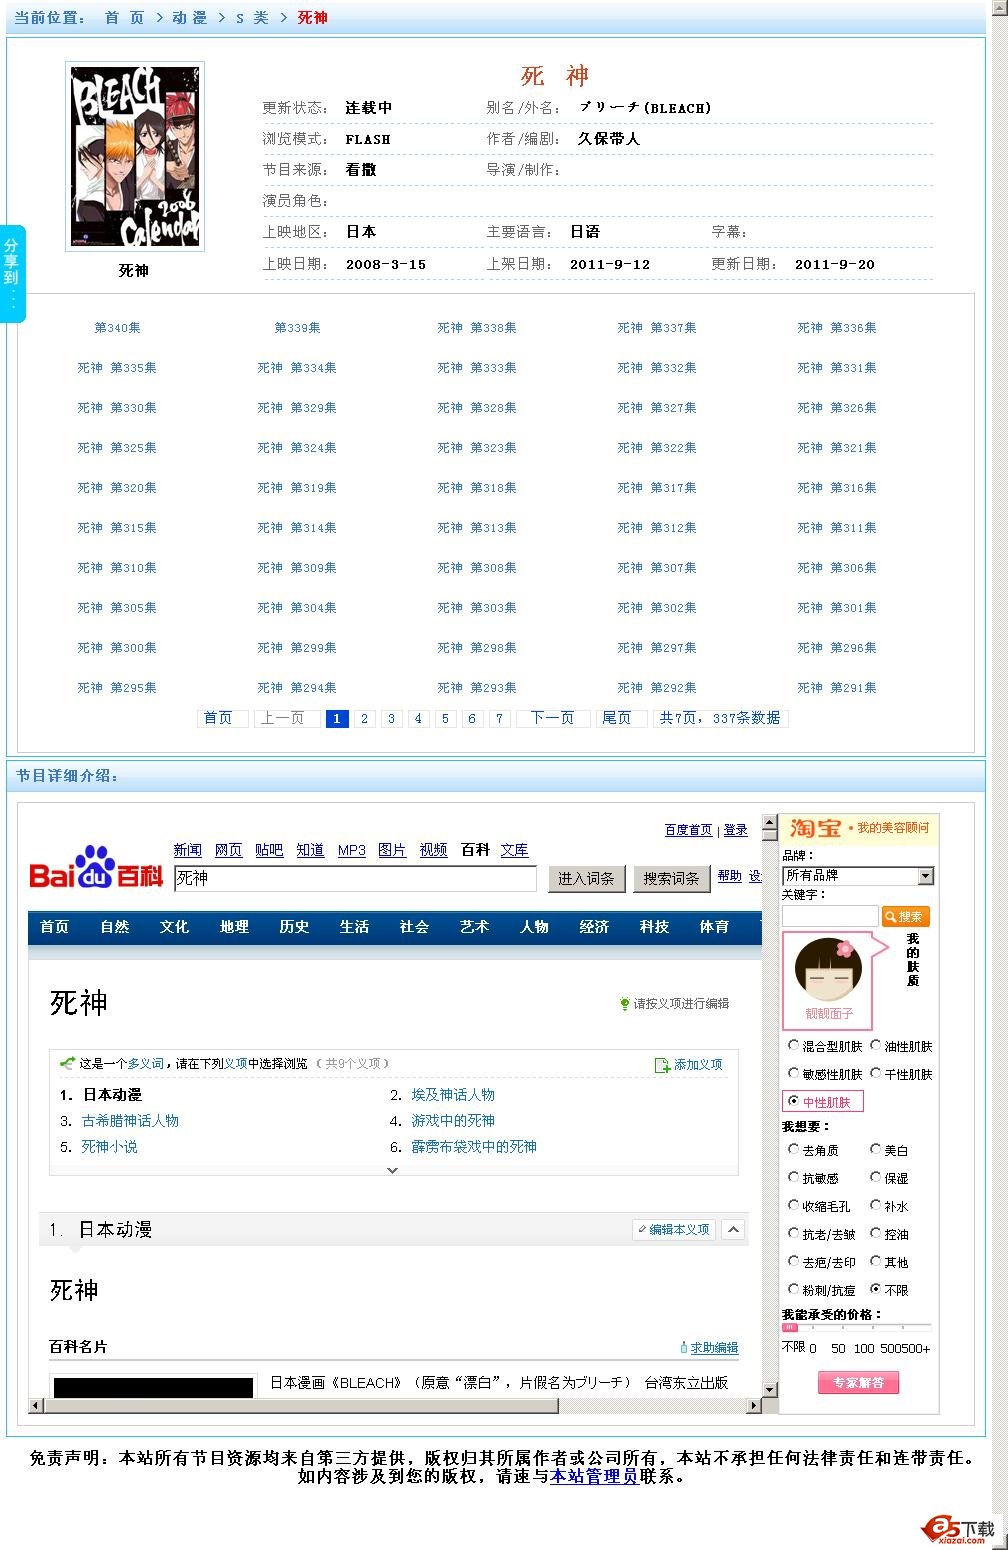1008x1550 pixels.
Task: Click the 关键字 keyword input field
Action: coord(830,916)
